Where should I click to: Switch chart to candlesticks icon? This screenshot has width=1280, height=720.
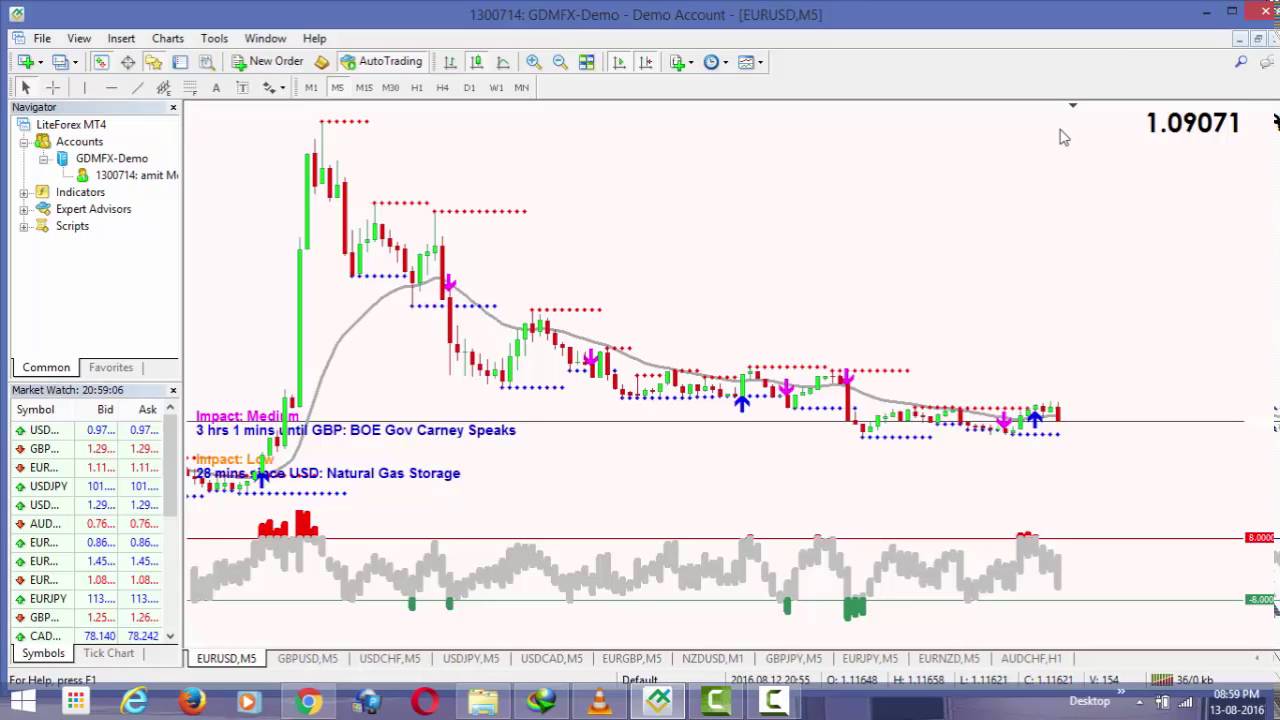pos(476,62)
